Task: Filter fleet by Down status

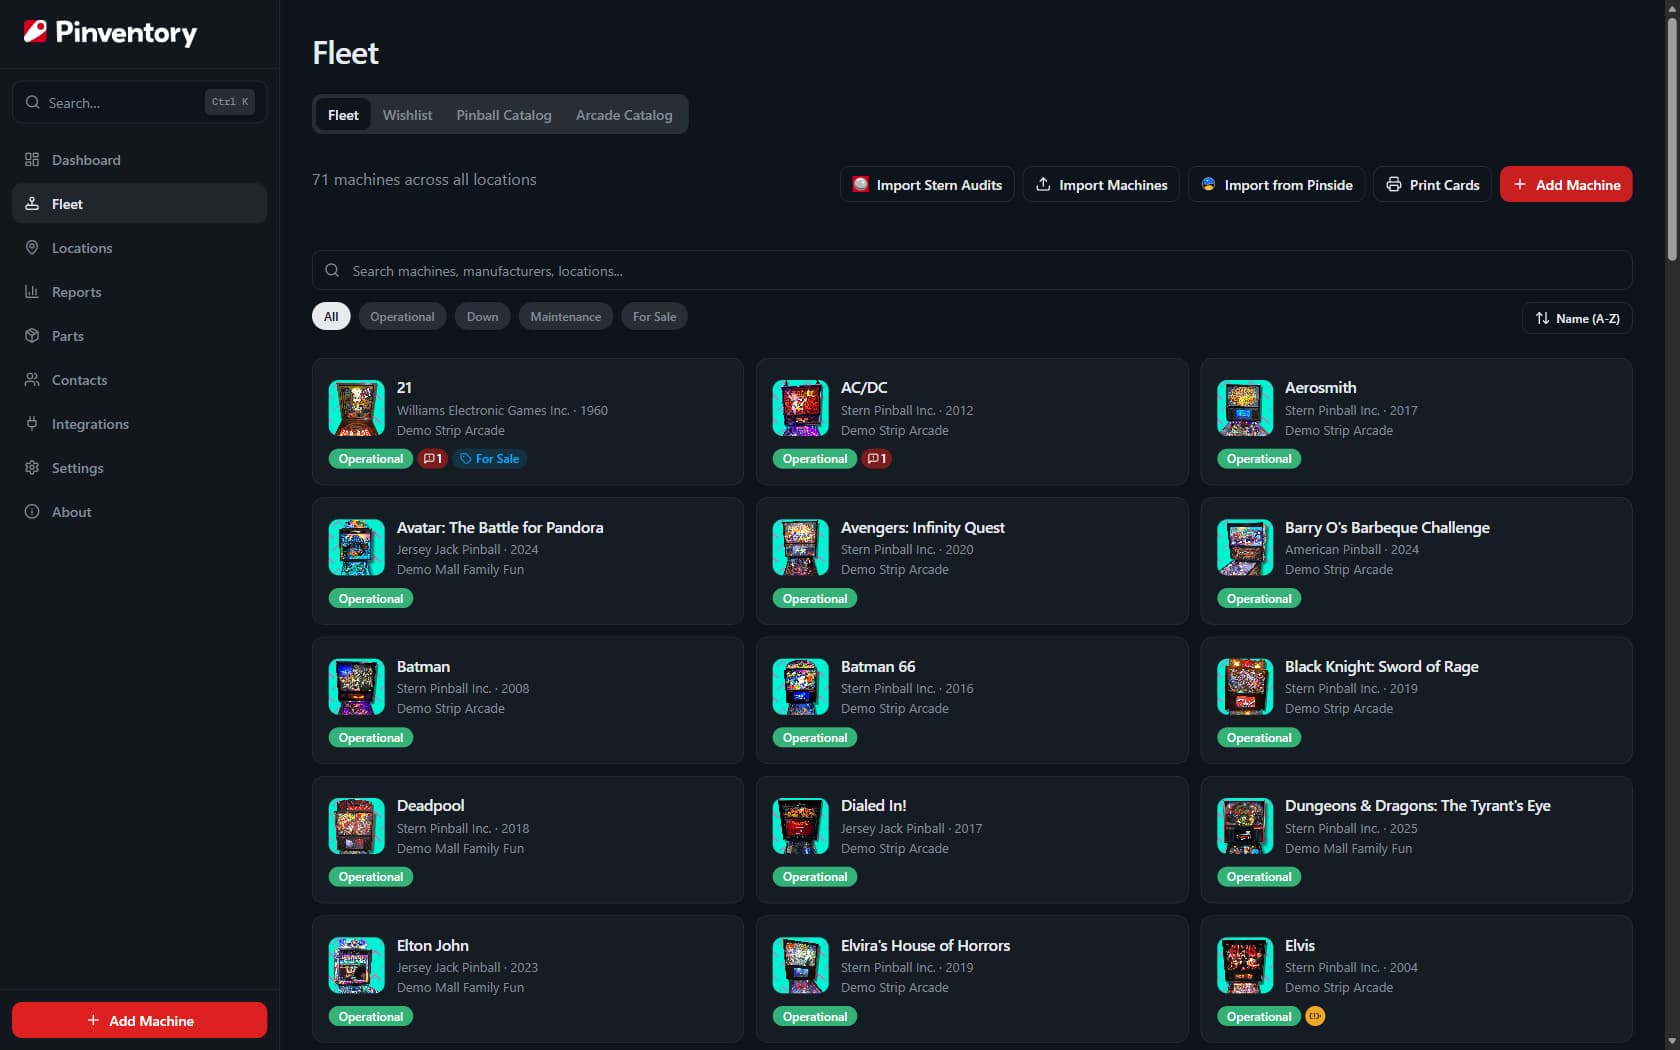Action: [x=482, y=316]
